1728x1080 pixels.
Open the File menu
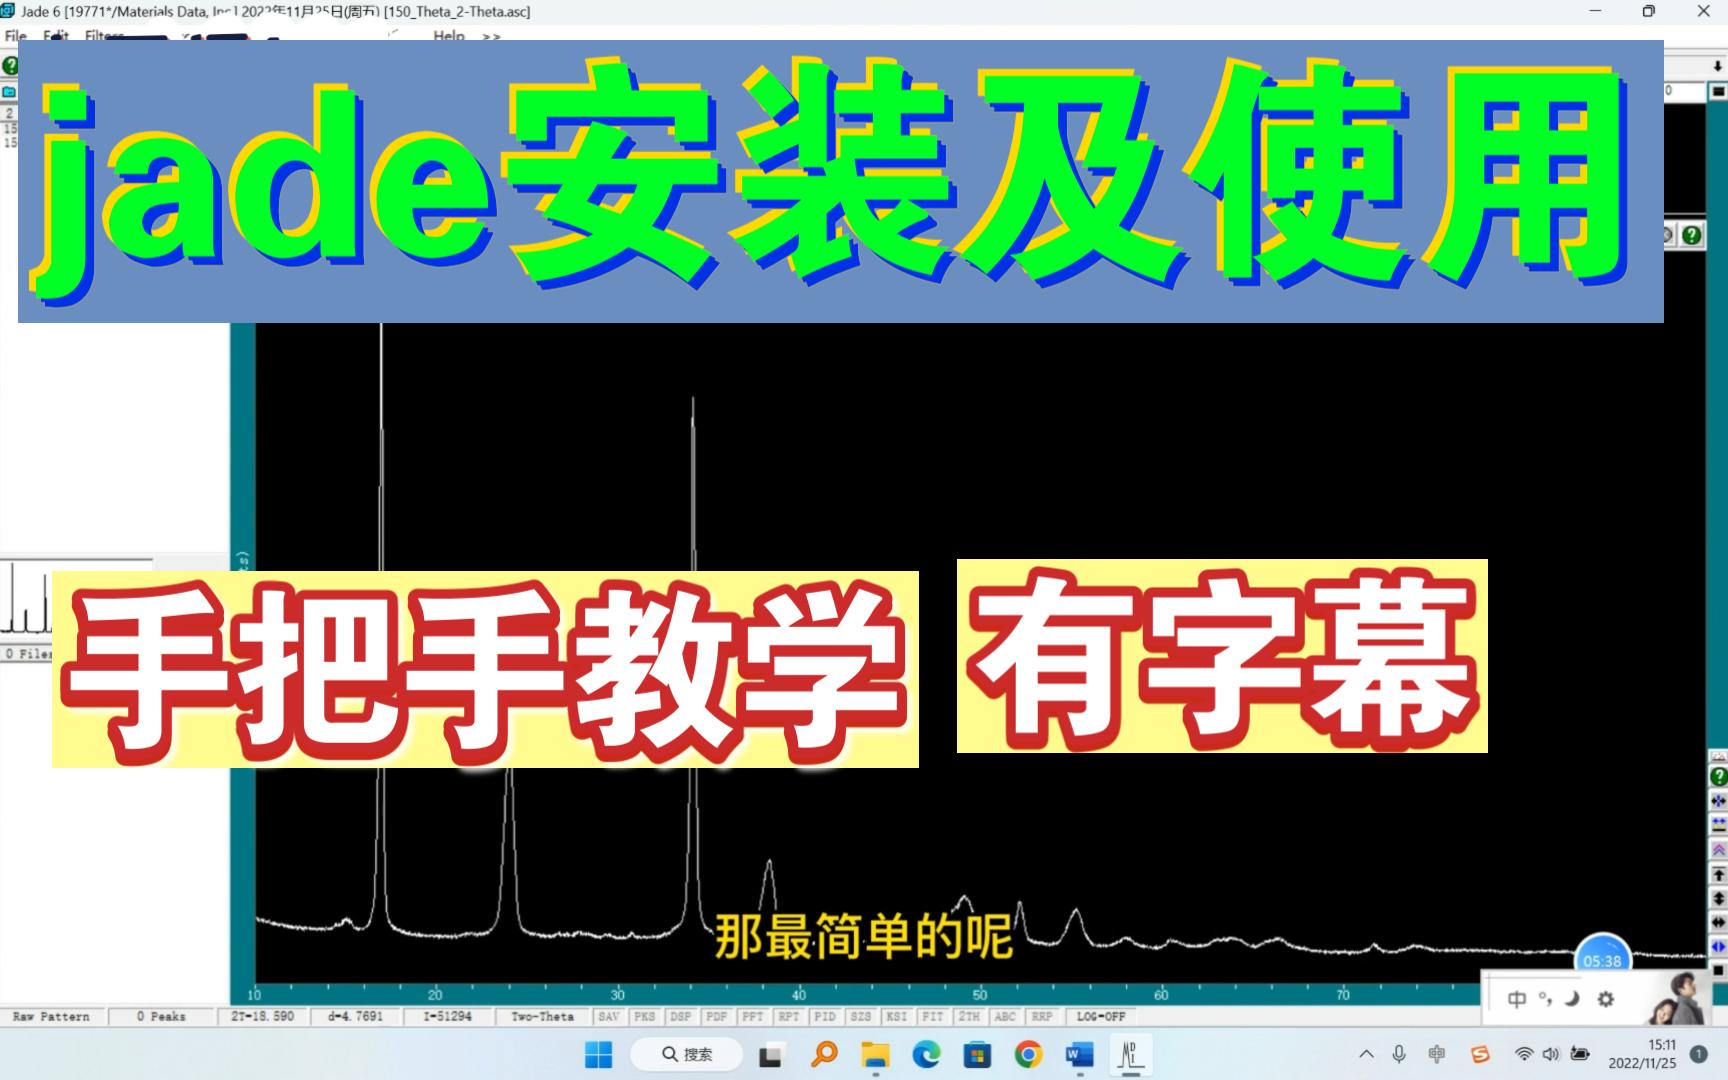coord(15,35)
